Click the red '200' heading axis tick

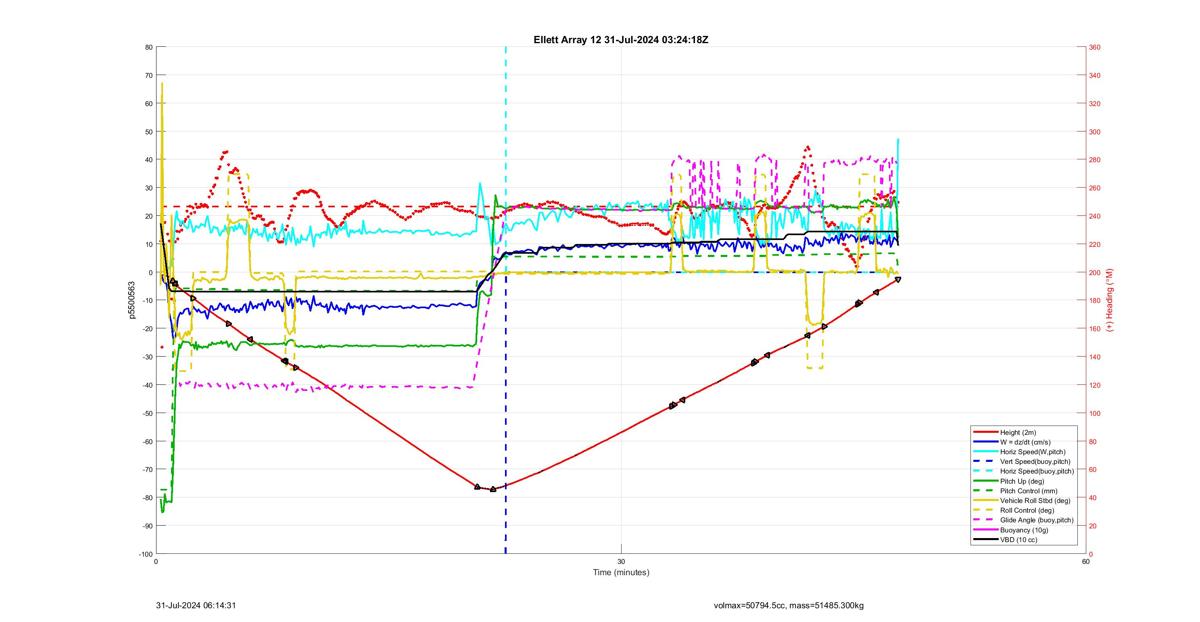[x=1095, y=272]
